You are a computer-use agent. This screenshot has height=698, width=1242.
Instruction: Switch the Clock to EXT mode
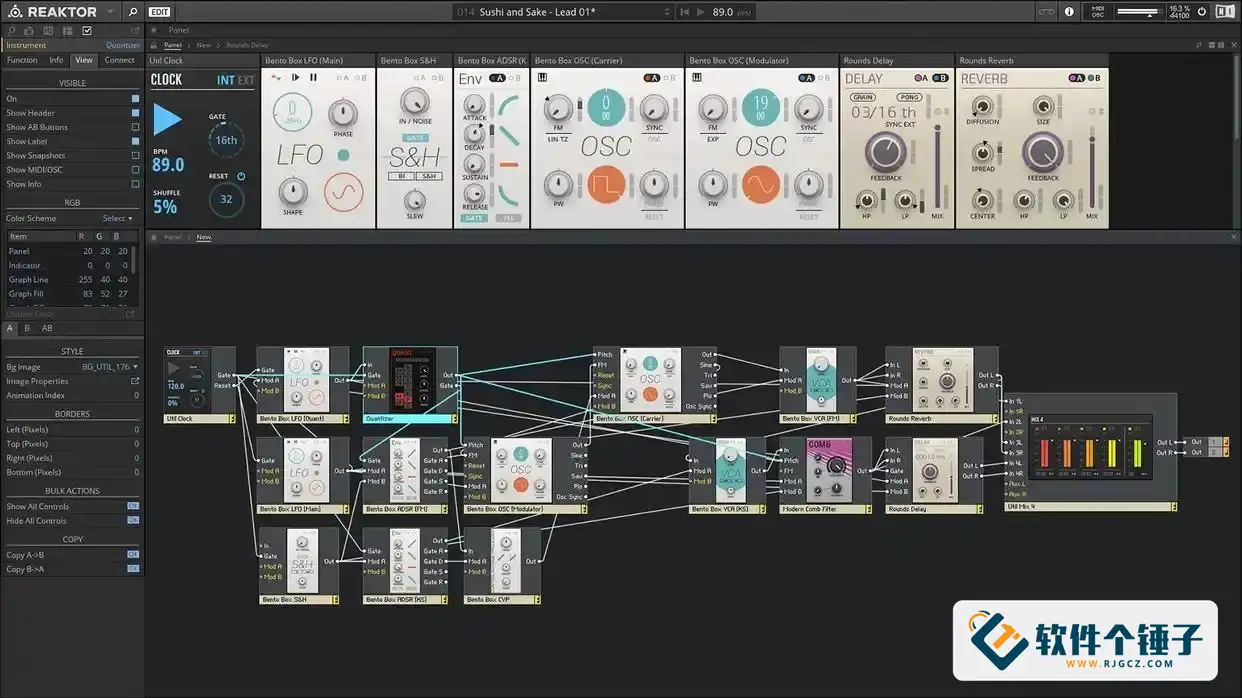pyautogui.click(x=246, y=81)
